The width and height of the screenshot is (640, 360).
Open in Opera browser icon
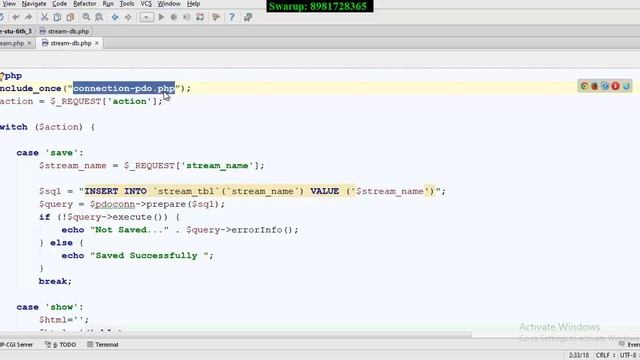[x=616, y=86]
